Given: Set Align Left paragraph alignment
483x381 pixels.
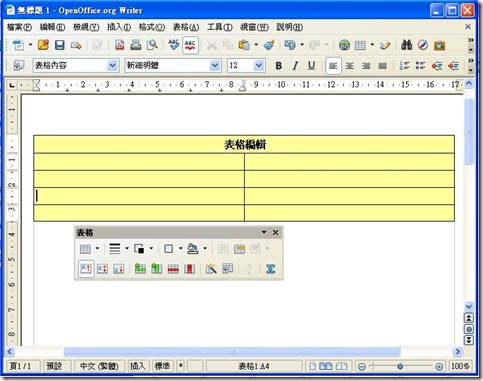Looking at the screenshot, I should click(333, 66).
